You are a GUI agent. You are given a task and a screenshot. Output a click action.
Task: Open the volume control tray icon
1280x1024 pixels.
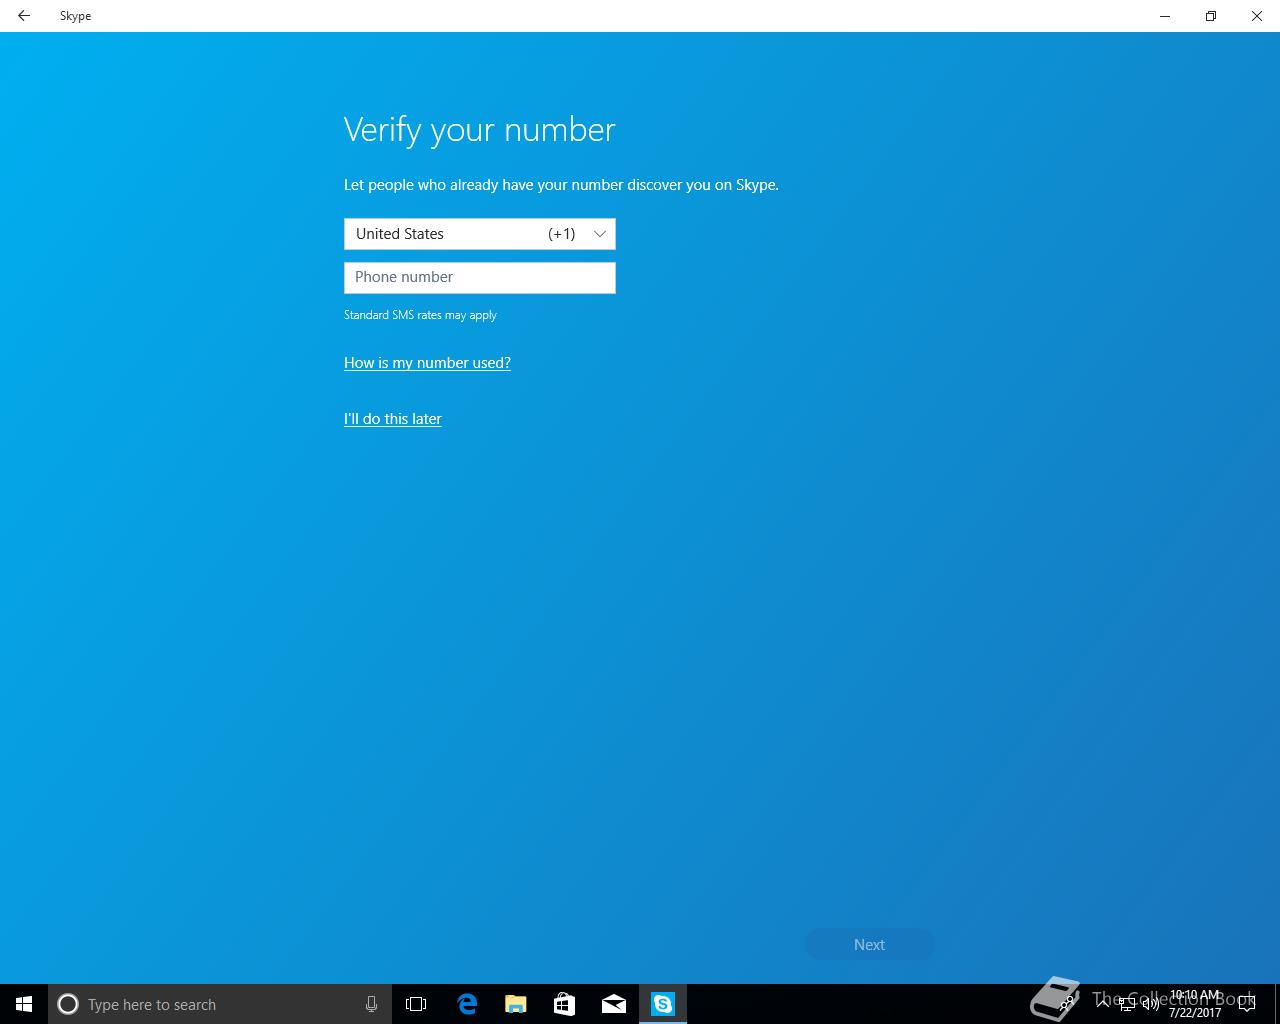point(1150,1004)
